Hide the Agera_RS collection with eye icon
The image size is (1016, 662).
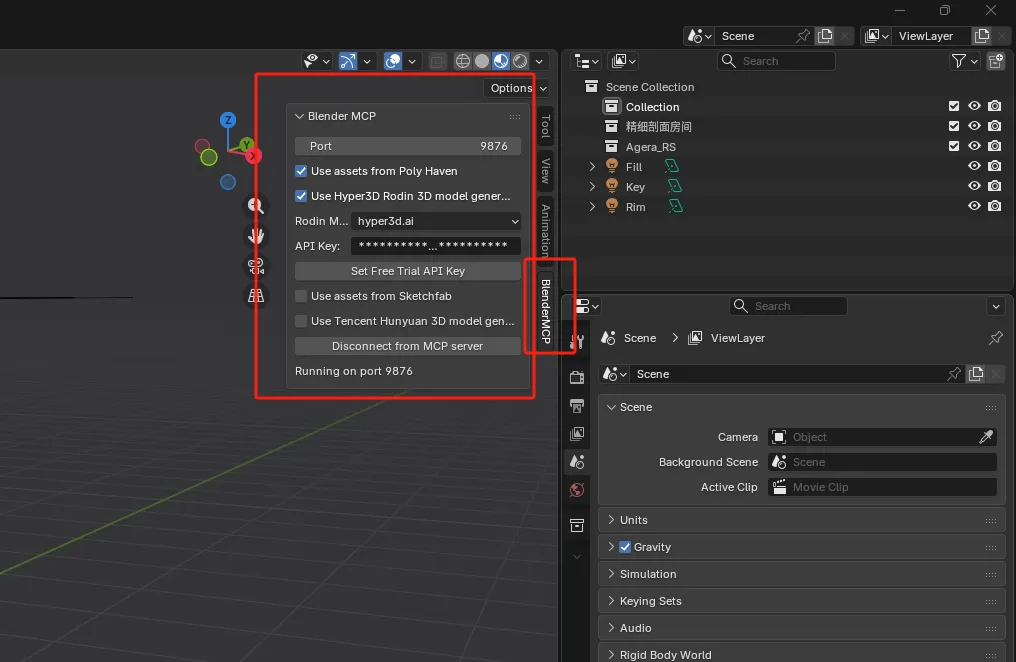974,146
